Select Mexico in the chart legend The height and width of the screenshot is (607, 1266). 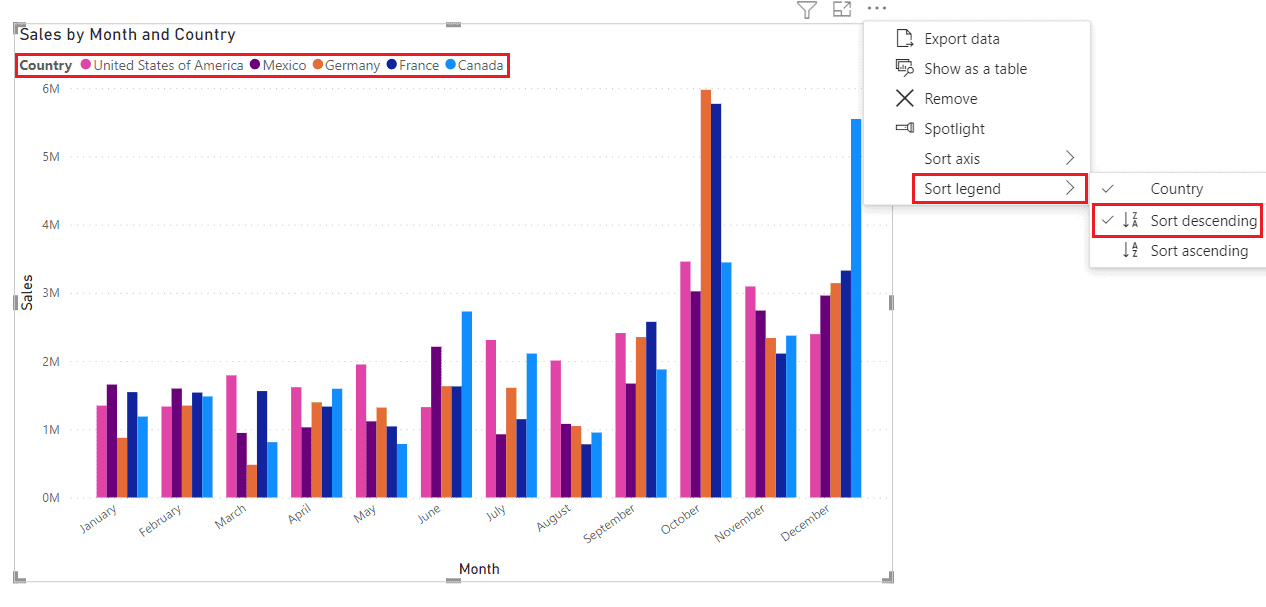(x=283, y=65)
